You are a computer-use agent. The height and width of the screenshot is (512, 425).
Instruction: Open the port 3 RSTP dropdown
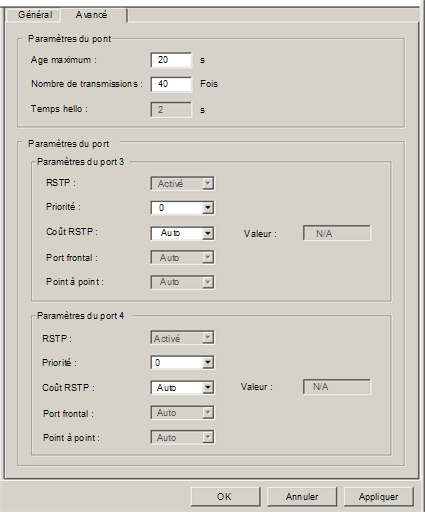182,183
